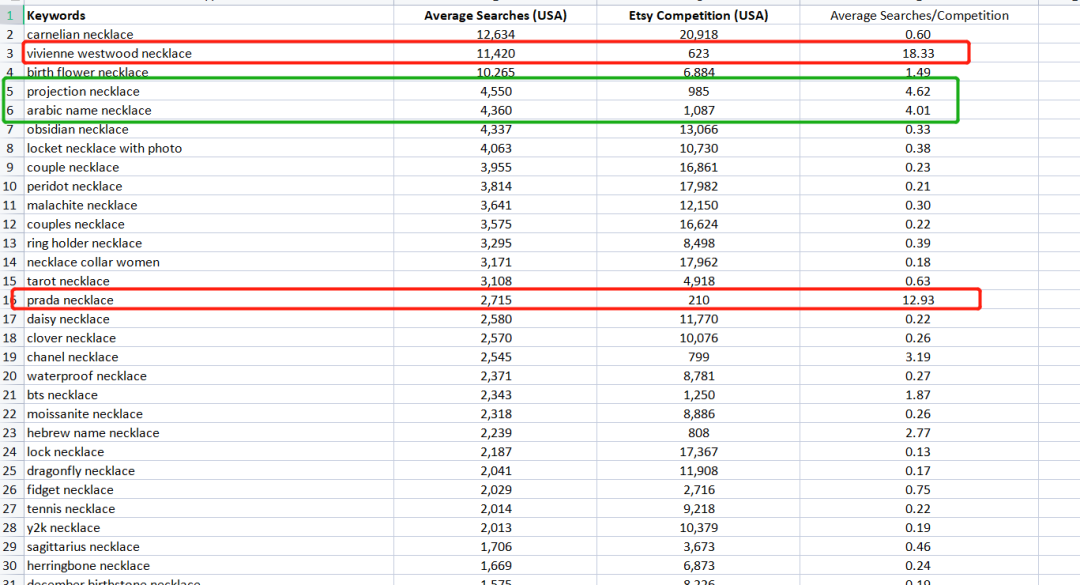The width and height of the screenshot is (1080, 585).
Task: Select the 18.33 ratio cell
Action: click(919, 53)
